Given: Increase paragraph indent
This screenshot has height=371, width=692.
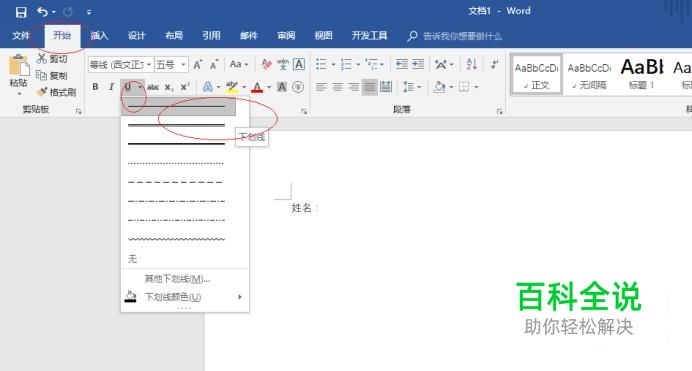Looking at the screenshot, I should 418,64.
